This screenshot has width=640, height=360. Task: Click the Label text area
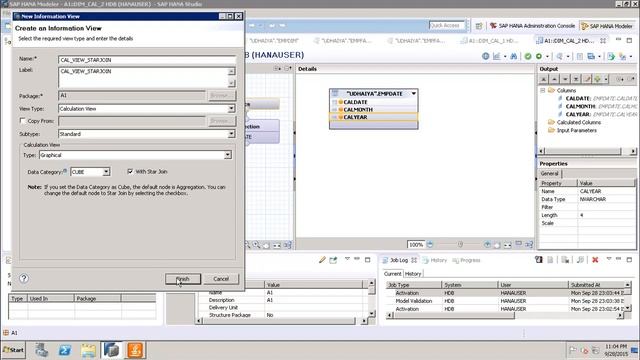point(143,77)
